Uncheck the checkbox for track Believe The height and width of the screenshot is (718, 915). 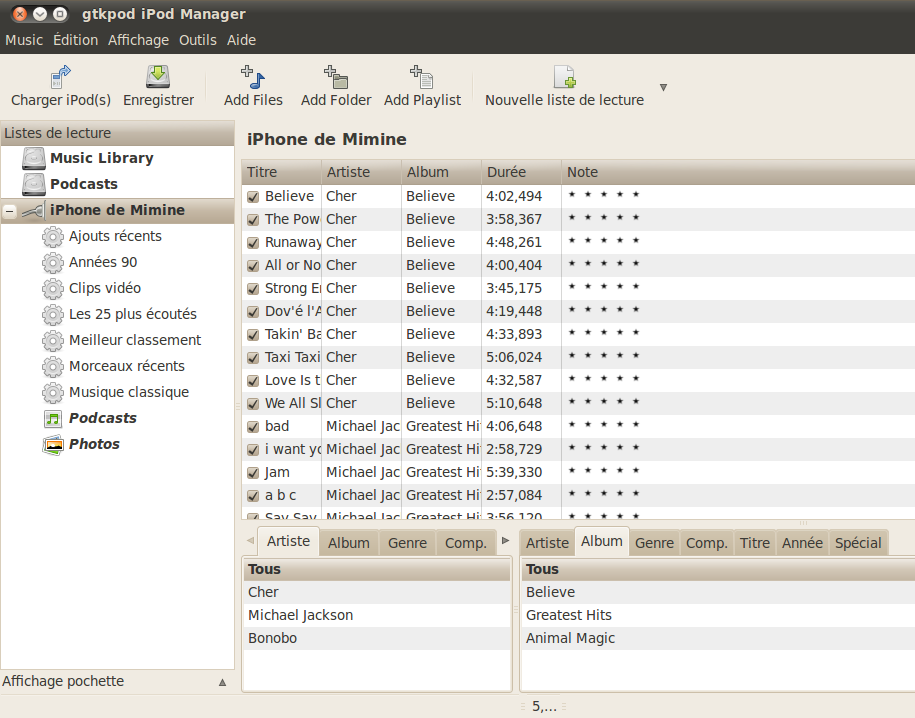point(253,197)
